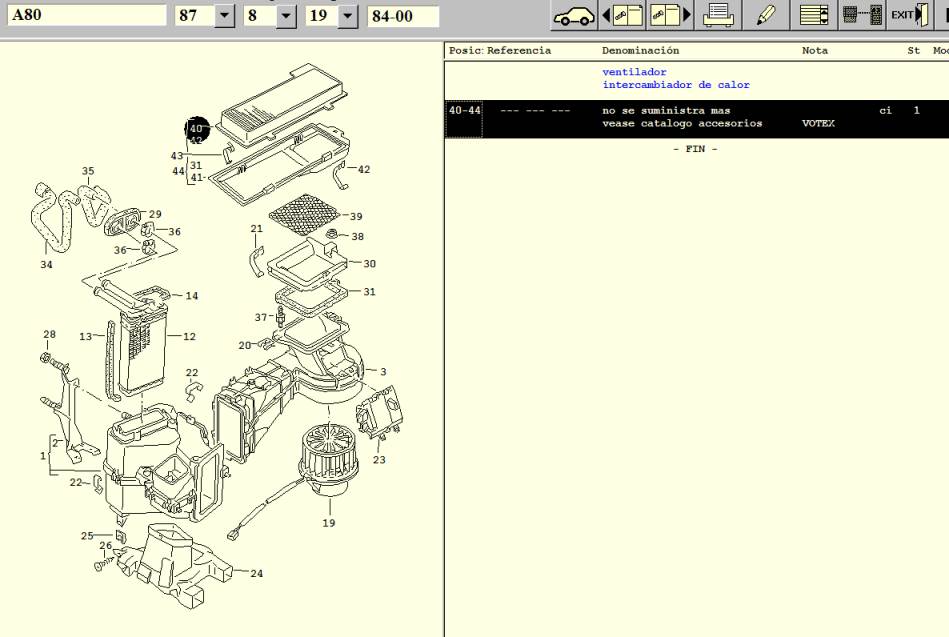Click the 84-00 illustration number field
Viewport: 949px width, 637px height.
[402, 16]
